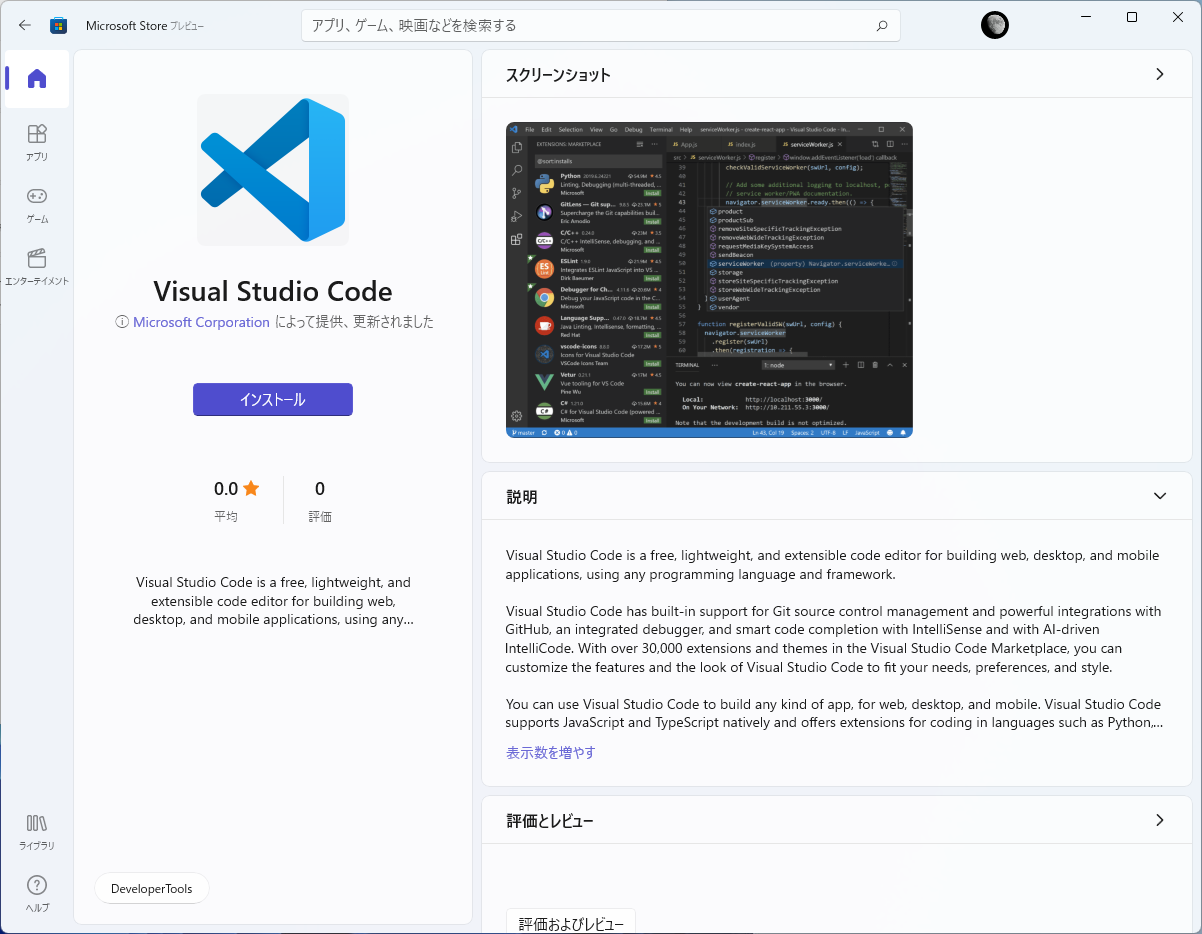
Task: Click the Visual Studio Code app logo
Action: point(273,170)
